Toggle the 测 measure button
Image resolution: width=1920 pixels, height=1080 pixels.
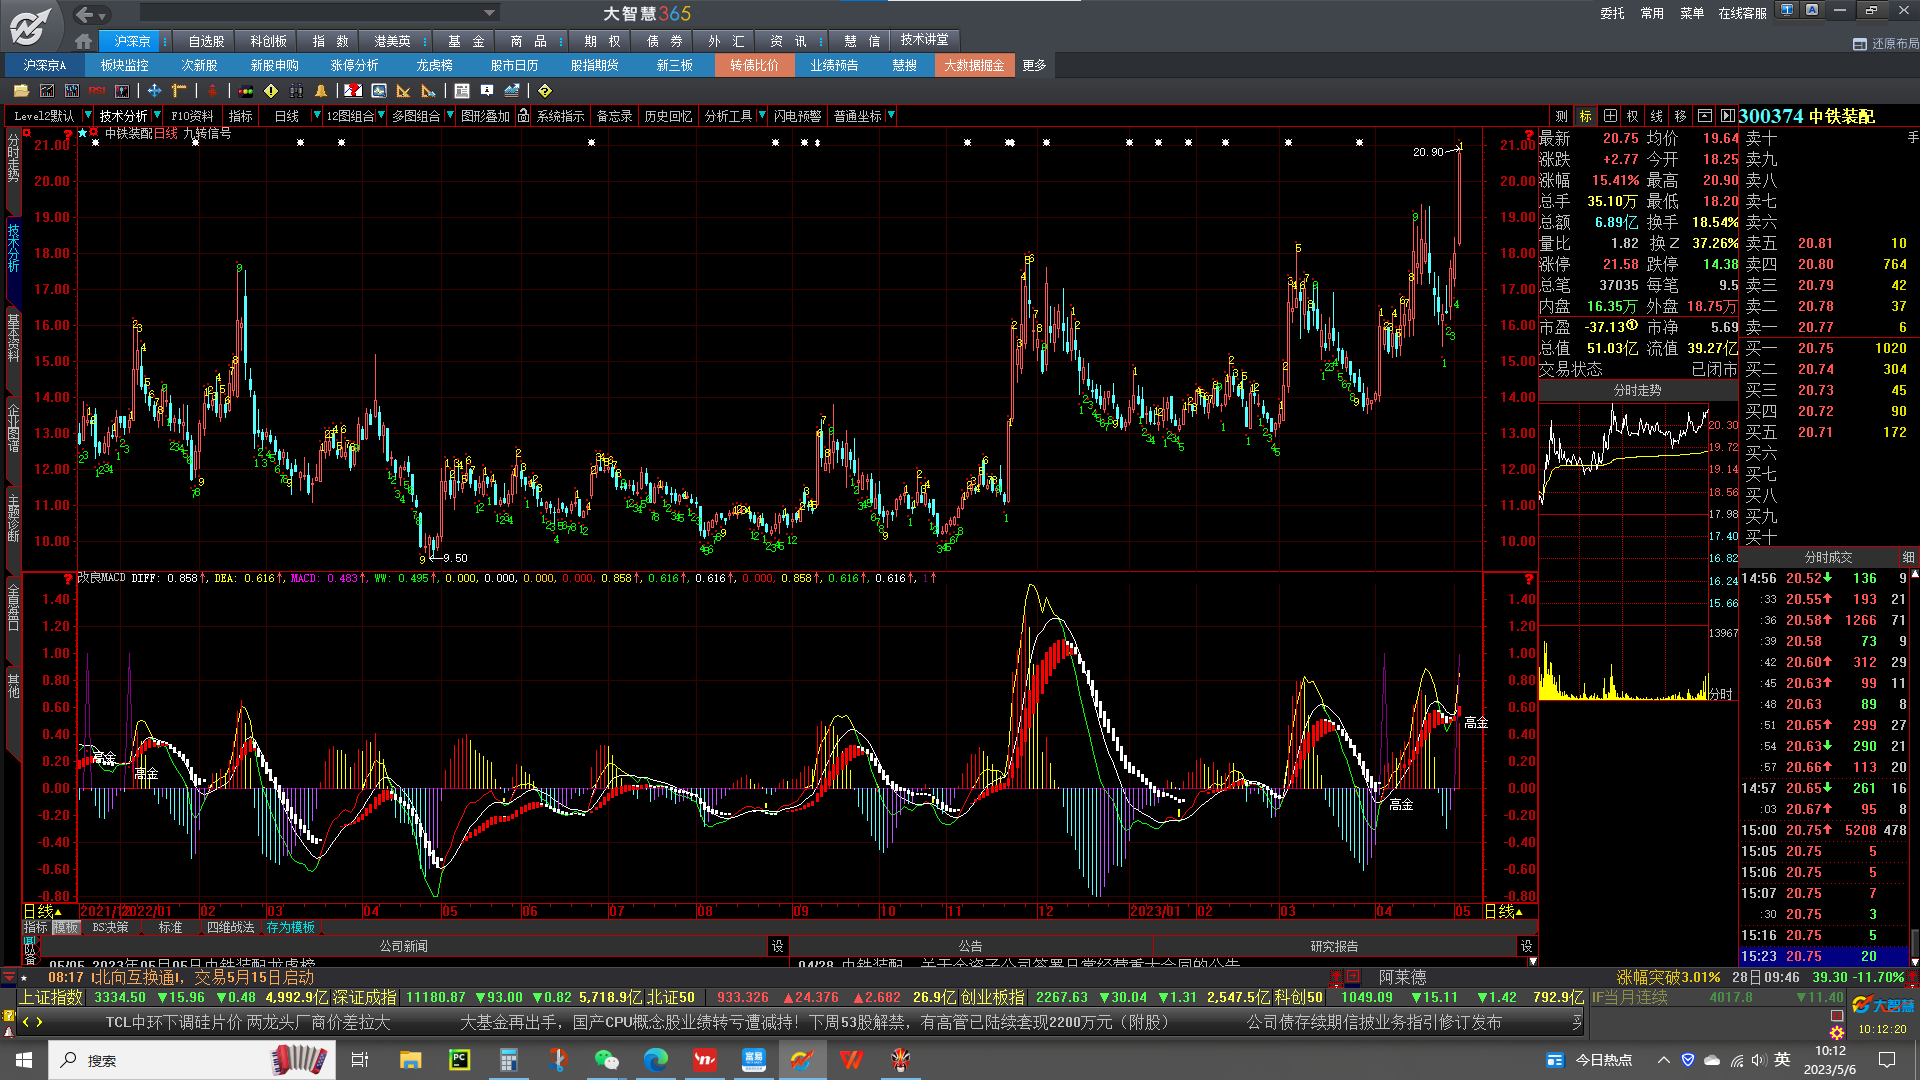(x=1562, y=116)
